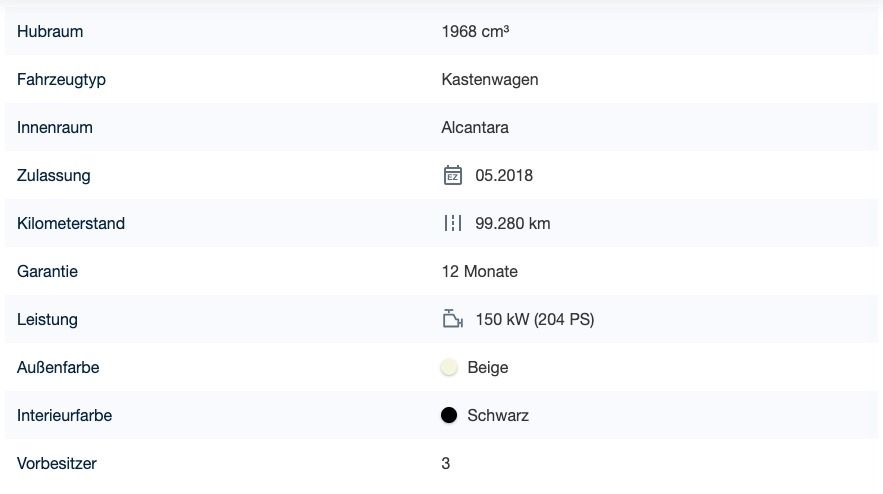Click the Fahrzeugtyp label
This screenshot has height=494, width=883.
(61, 80)
